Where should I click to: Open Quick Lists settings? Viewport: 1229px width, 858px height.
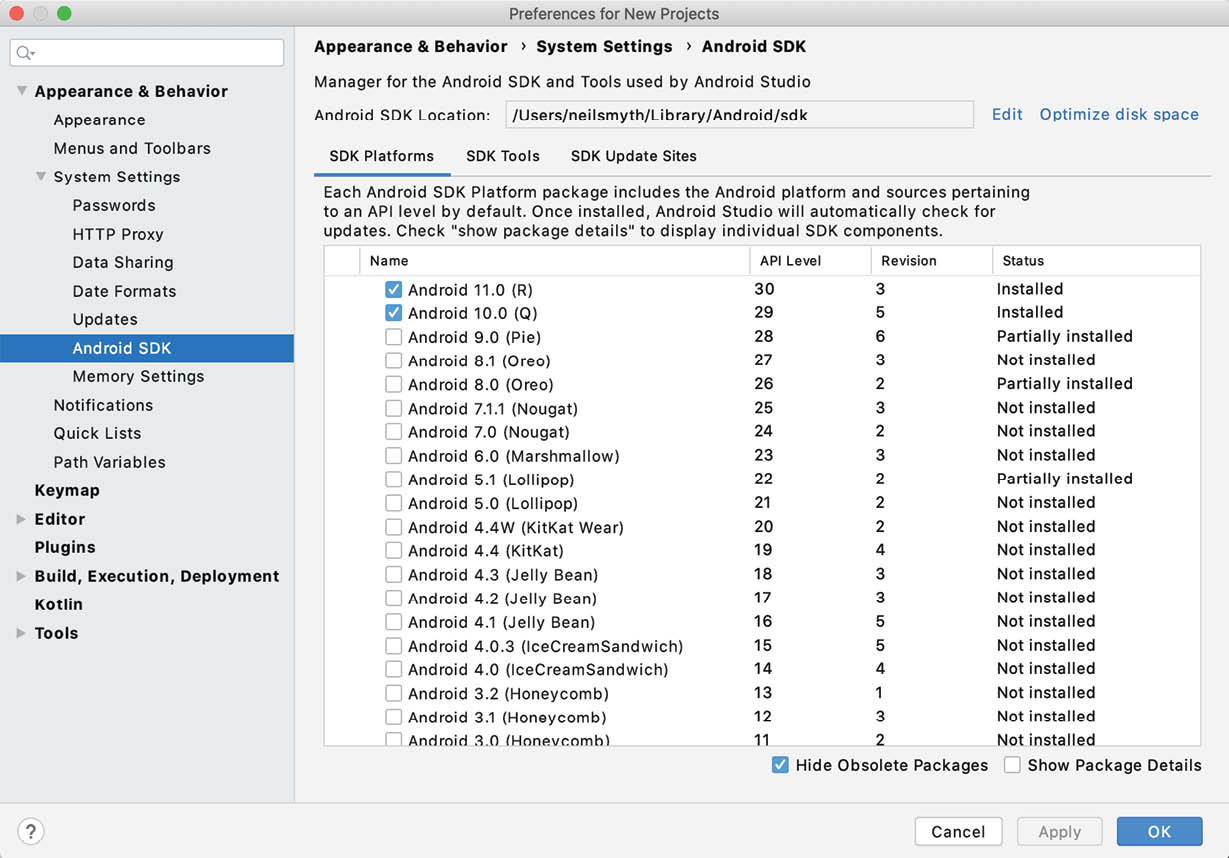(x=97, y=433)
